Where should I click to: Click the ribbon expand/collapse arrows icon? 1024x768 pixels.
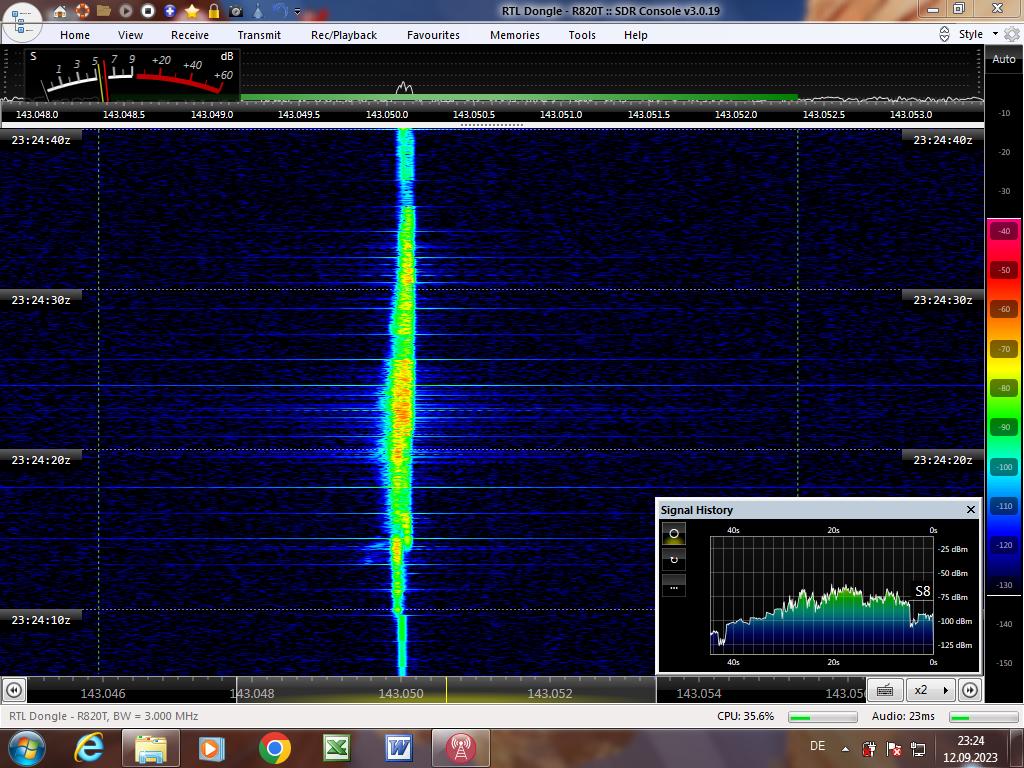[944, 34]
